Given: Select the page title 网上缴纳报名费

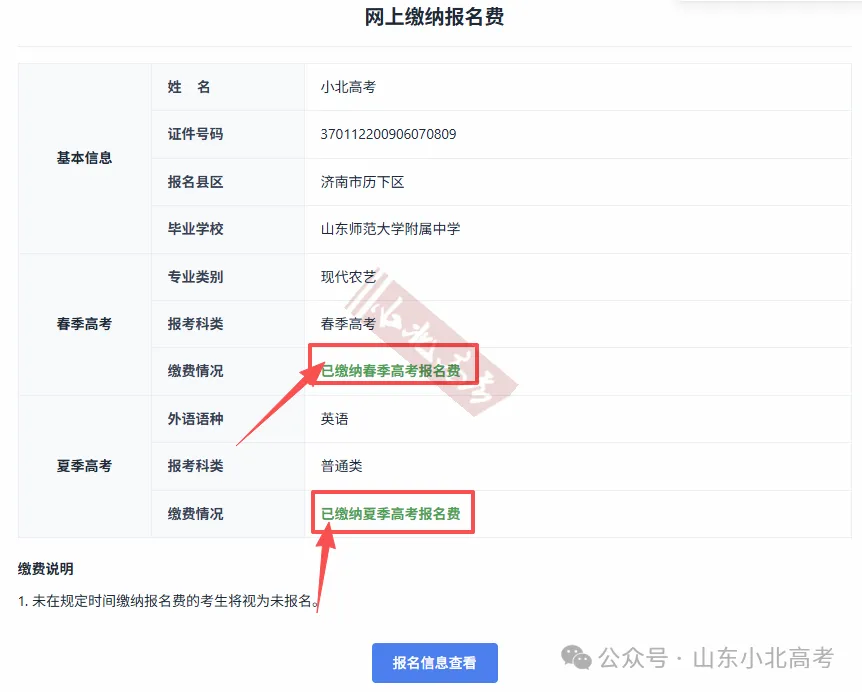Looking at the screenshot, I should 434,17.
